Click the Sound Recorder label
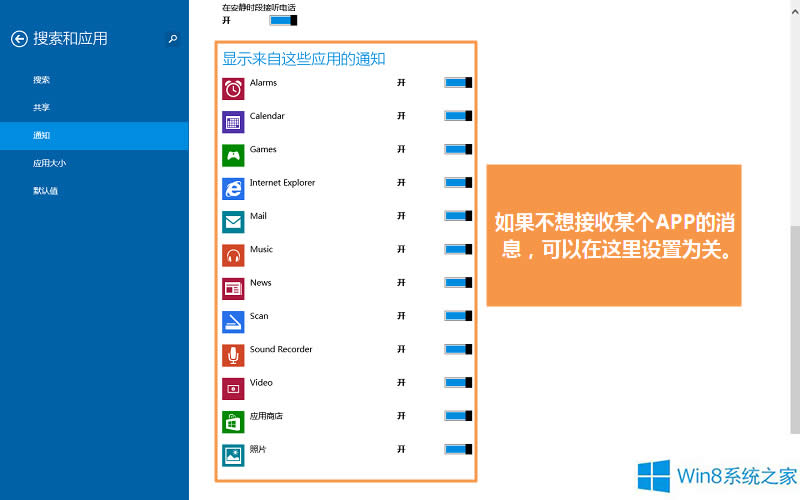 281,349
